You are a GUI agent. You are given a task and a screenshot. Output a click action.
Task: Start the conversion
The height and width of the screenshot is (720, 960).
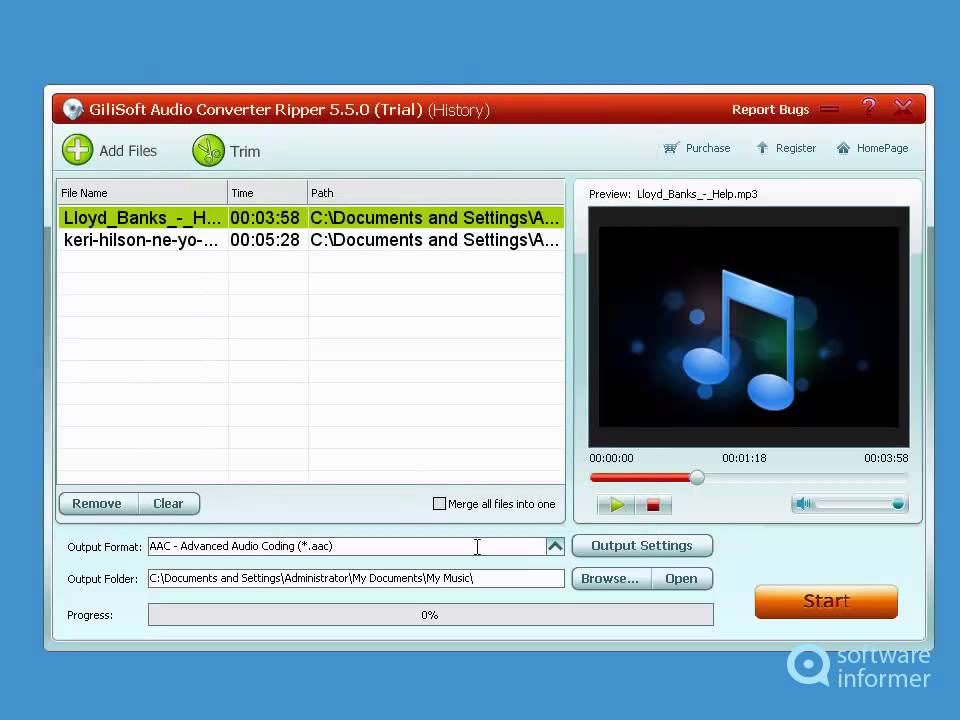(826, 601)
